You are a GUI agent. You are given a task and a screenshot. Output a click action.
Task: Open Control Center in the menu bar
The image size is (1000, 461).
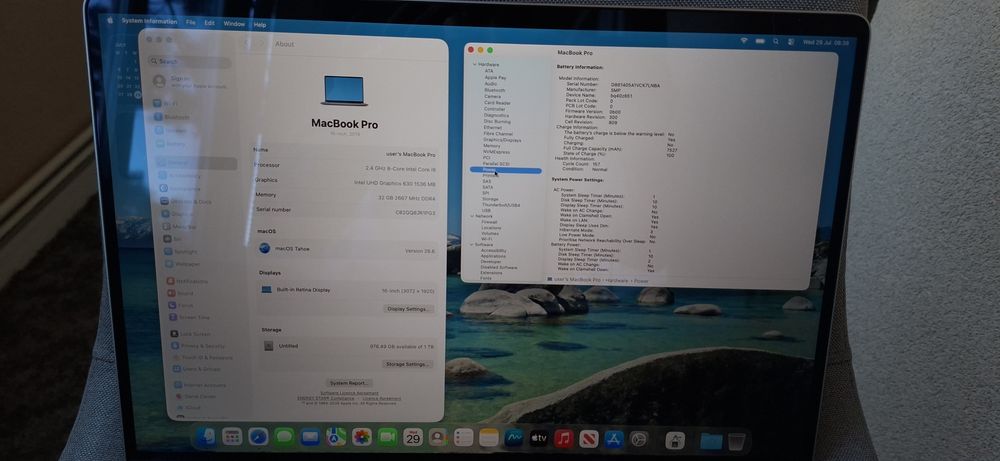pos(791,42)
